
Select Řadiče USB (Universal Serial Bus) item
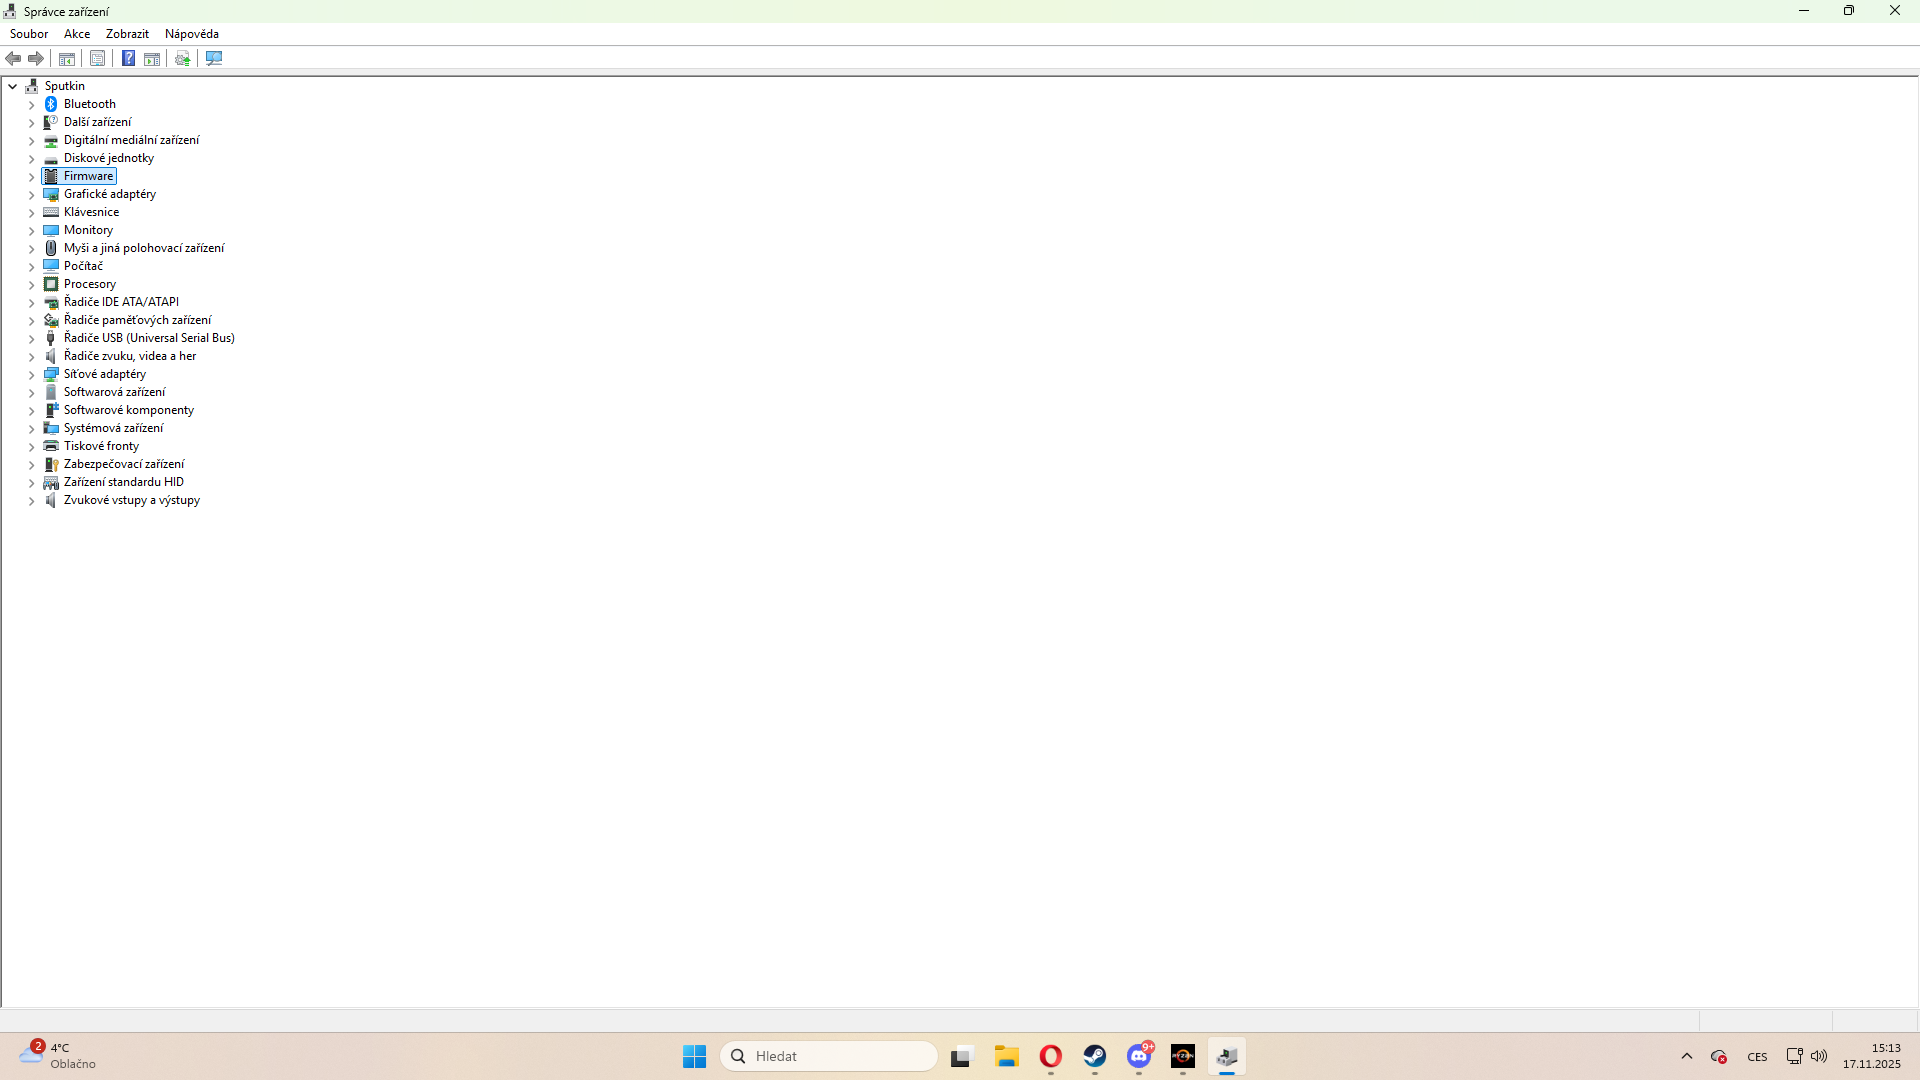point(149,338)
